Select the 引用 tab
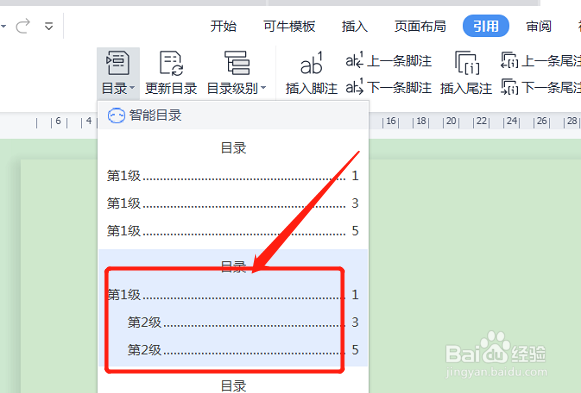The image size is (581, 393). tap(486, 26)
